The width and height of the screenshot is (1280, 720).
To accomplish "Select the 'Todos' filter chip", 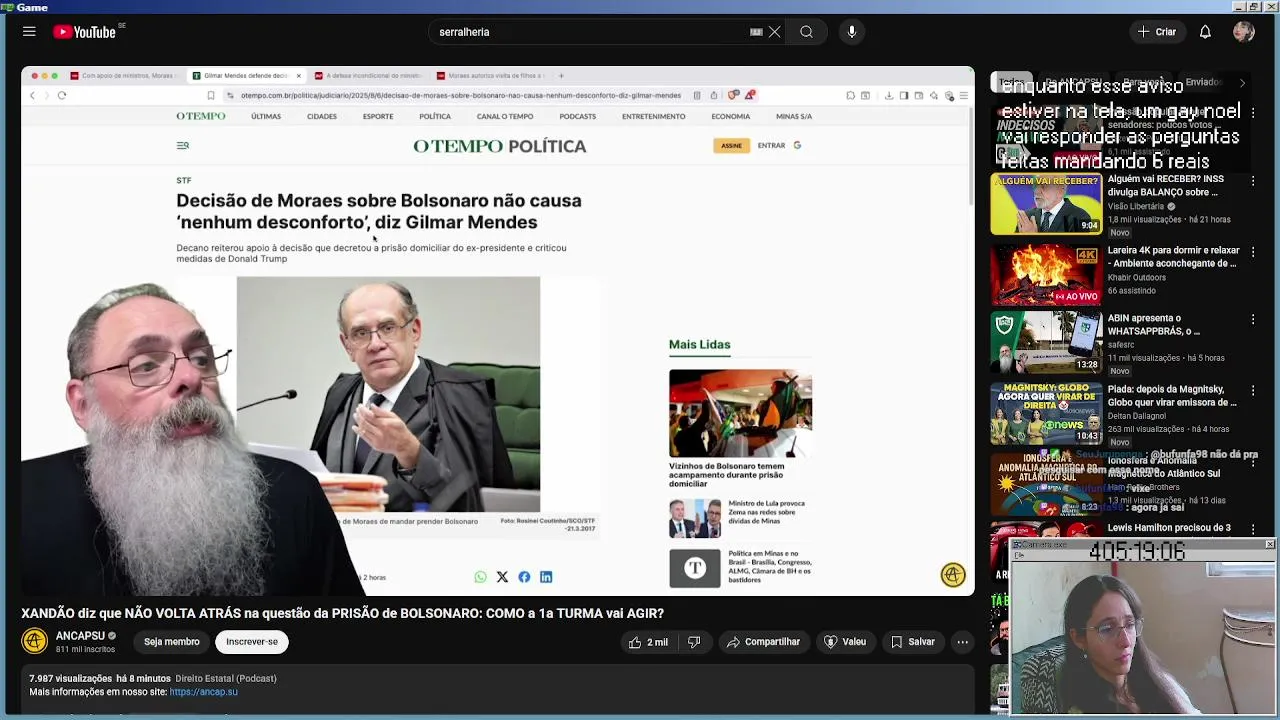I will [1011, 82].
